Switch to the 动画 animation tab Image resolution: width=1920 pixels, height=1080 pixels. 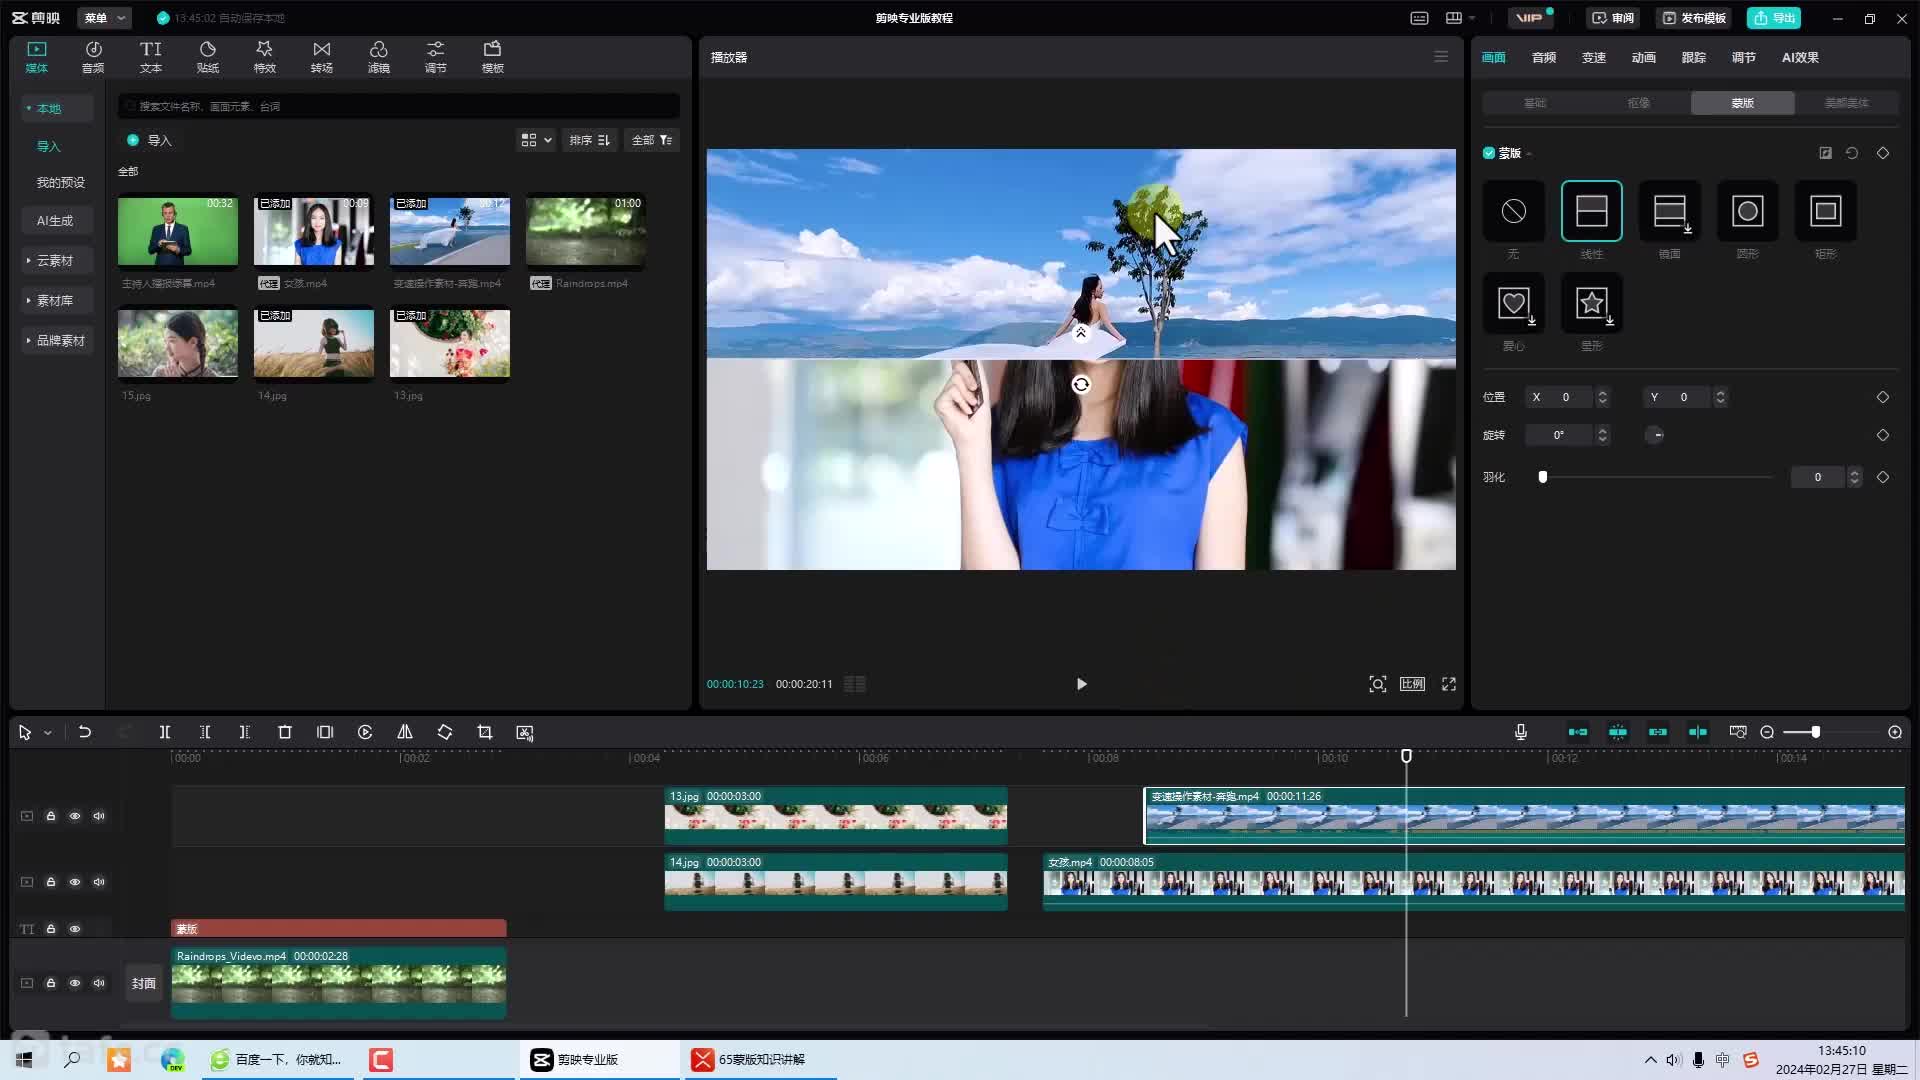(x=1643, y=57)
